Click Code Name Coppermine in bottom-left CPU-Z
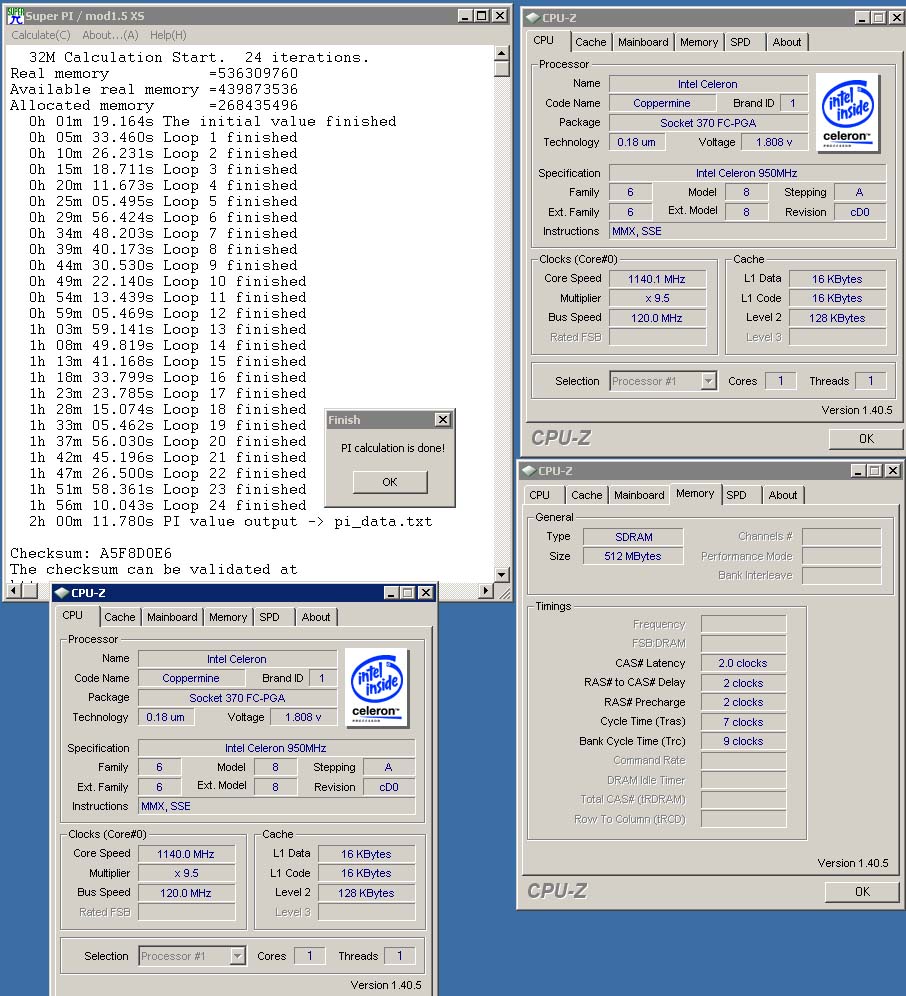Screen dimensions: 906x996 click(x=191, y=678)
